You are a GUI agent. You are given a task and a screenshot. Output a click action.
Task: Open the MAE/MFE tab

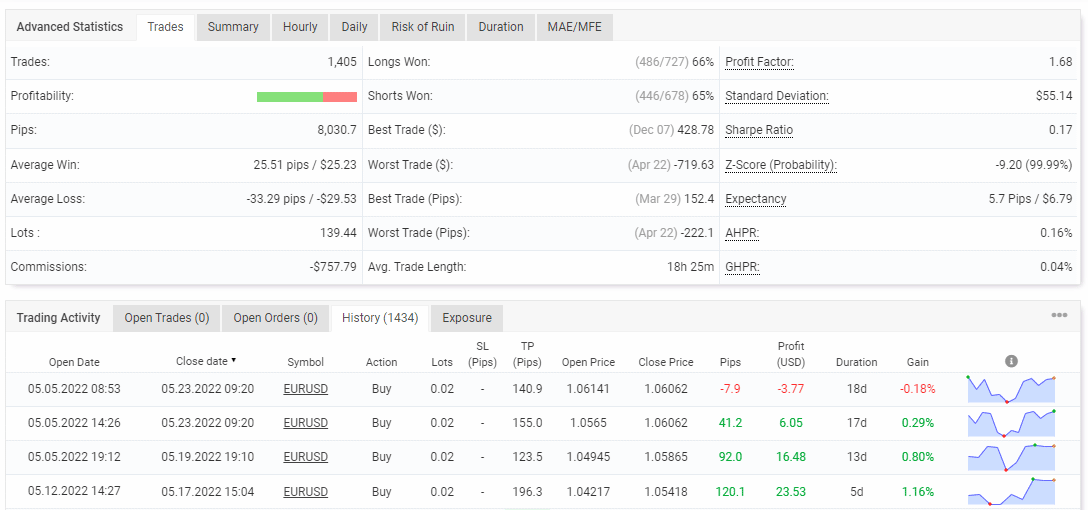(x=575, y=27)
